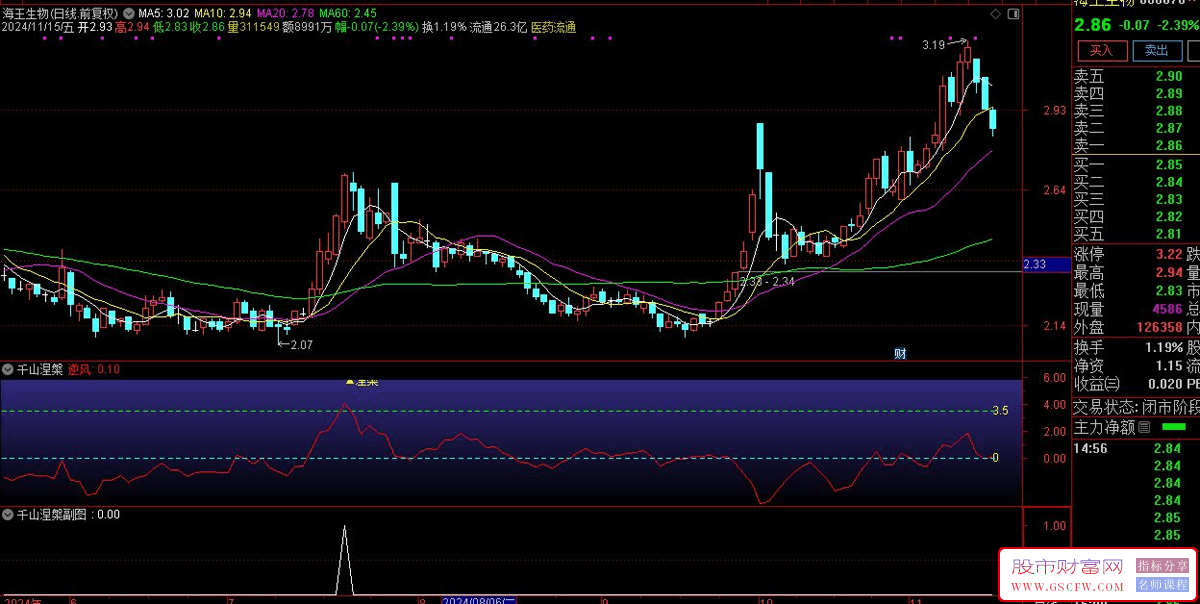
Task: Click the 净资 value 1.15
Action: click(1168, 366)
